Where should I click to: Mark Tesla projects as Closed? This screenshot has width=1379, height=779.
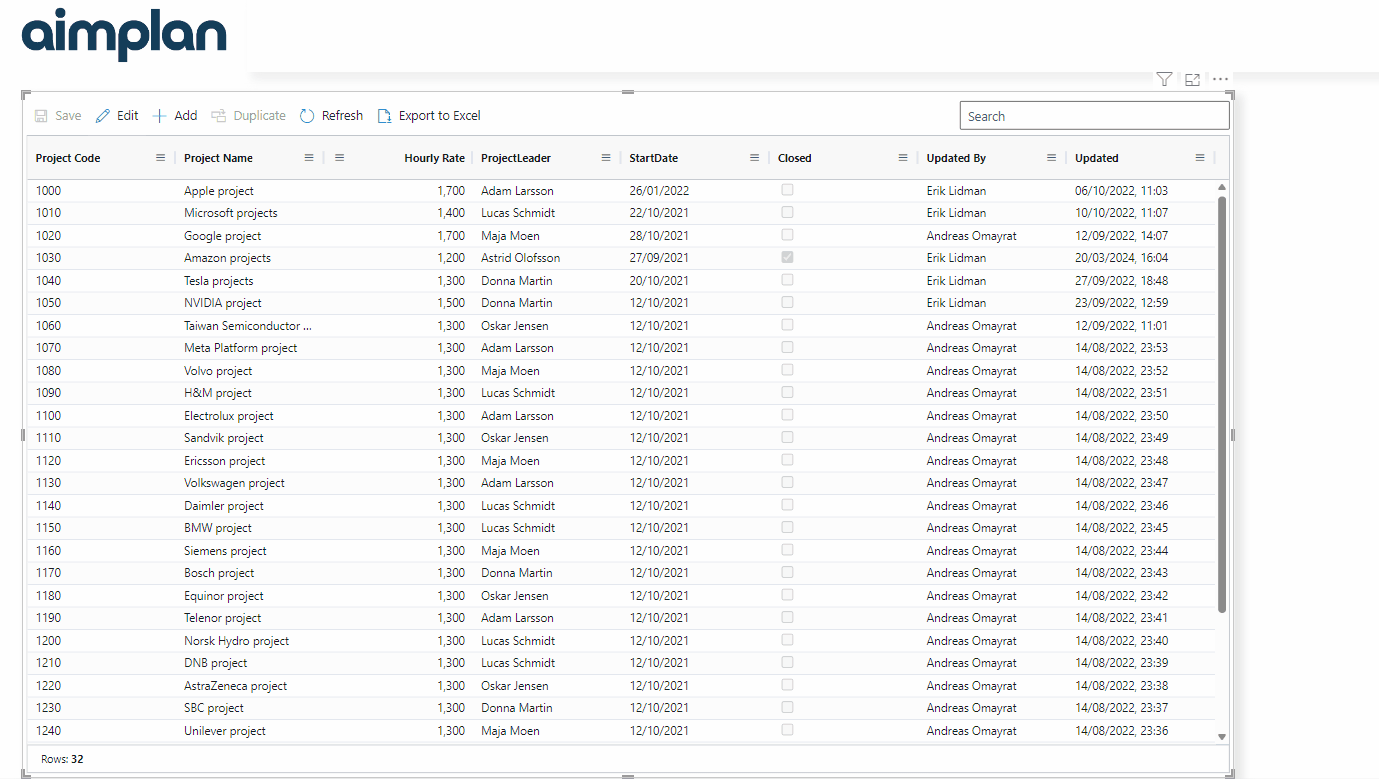pyautogui.click(x=787, y=279)
